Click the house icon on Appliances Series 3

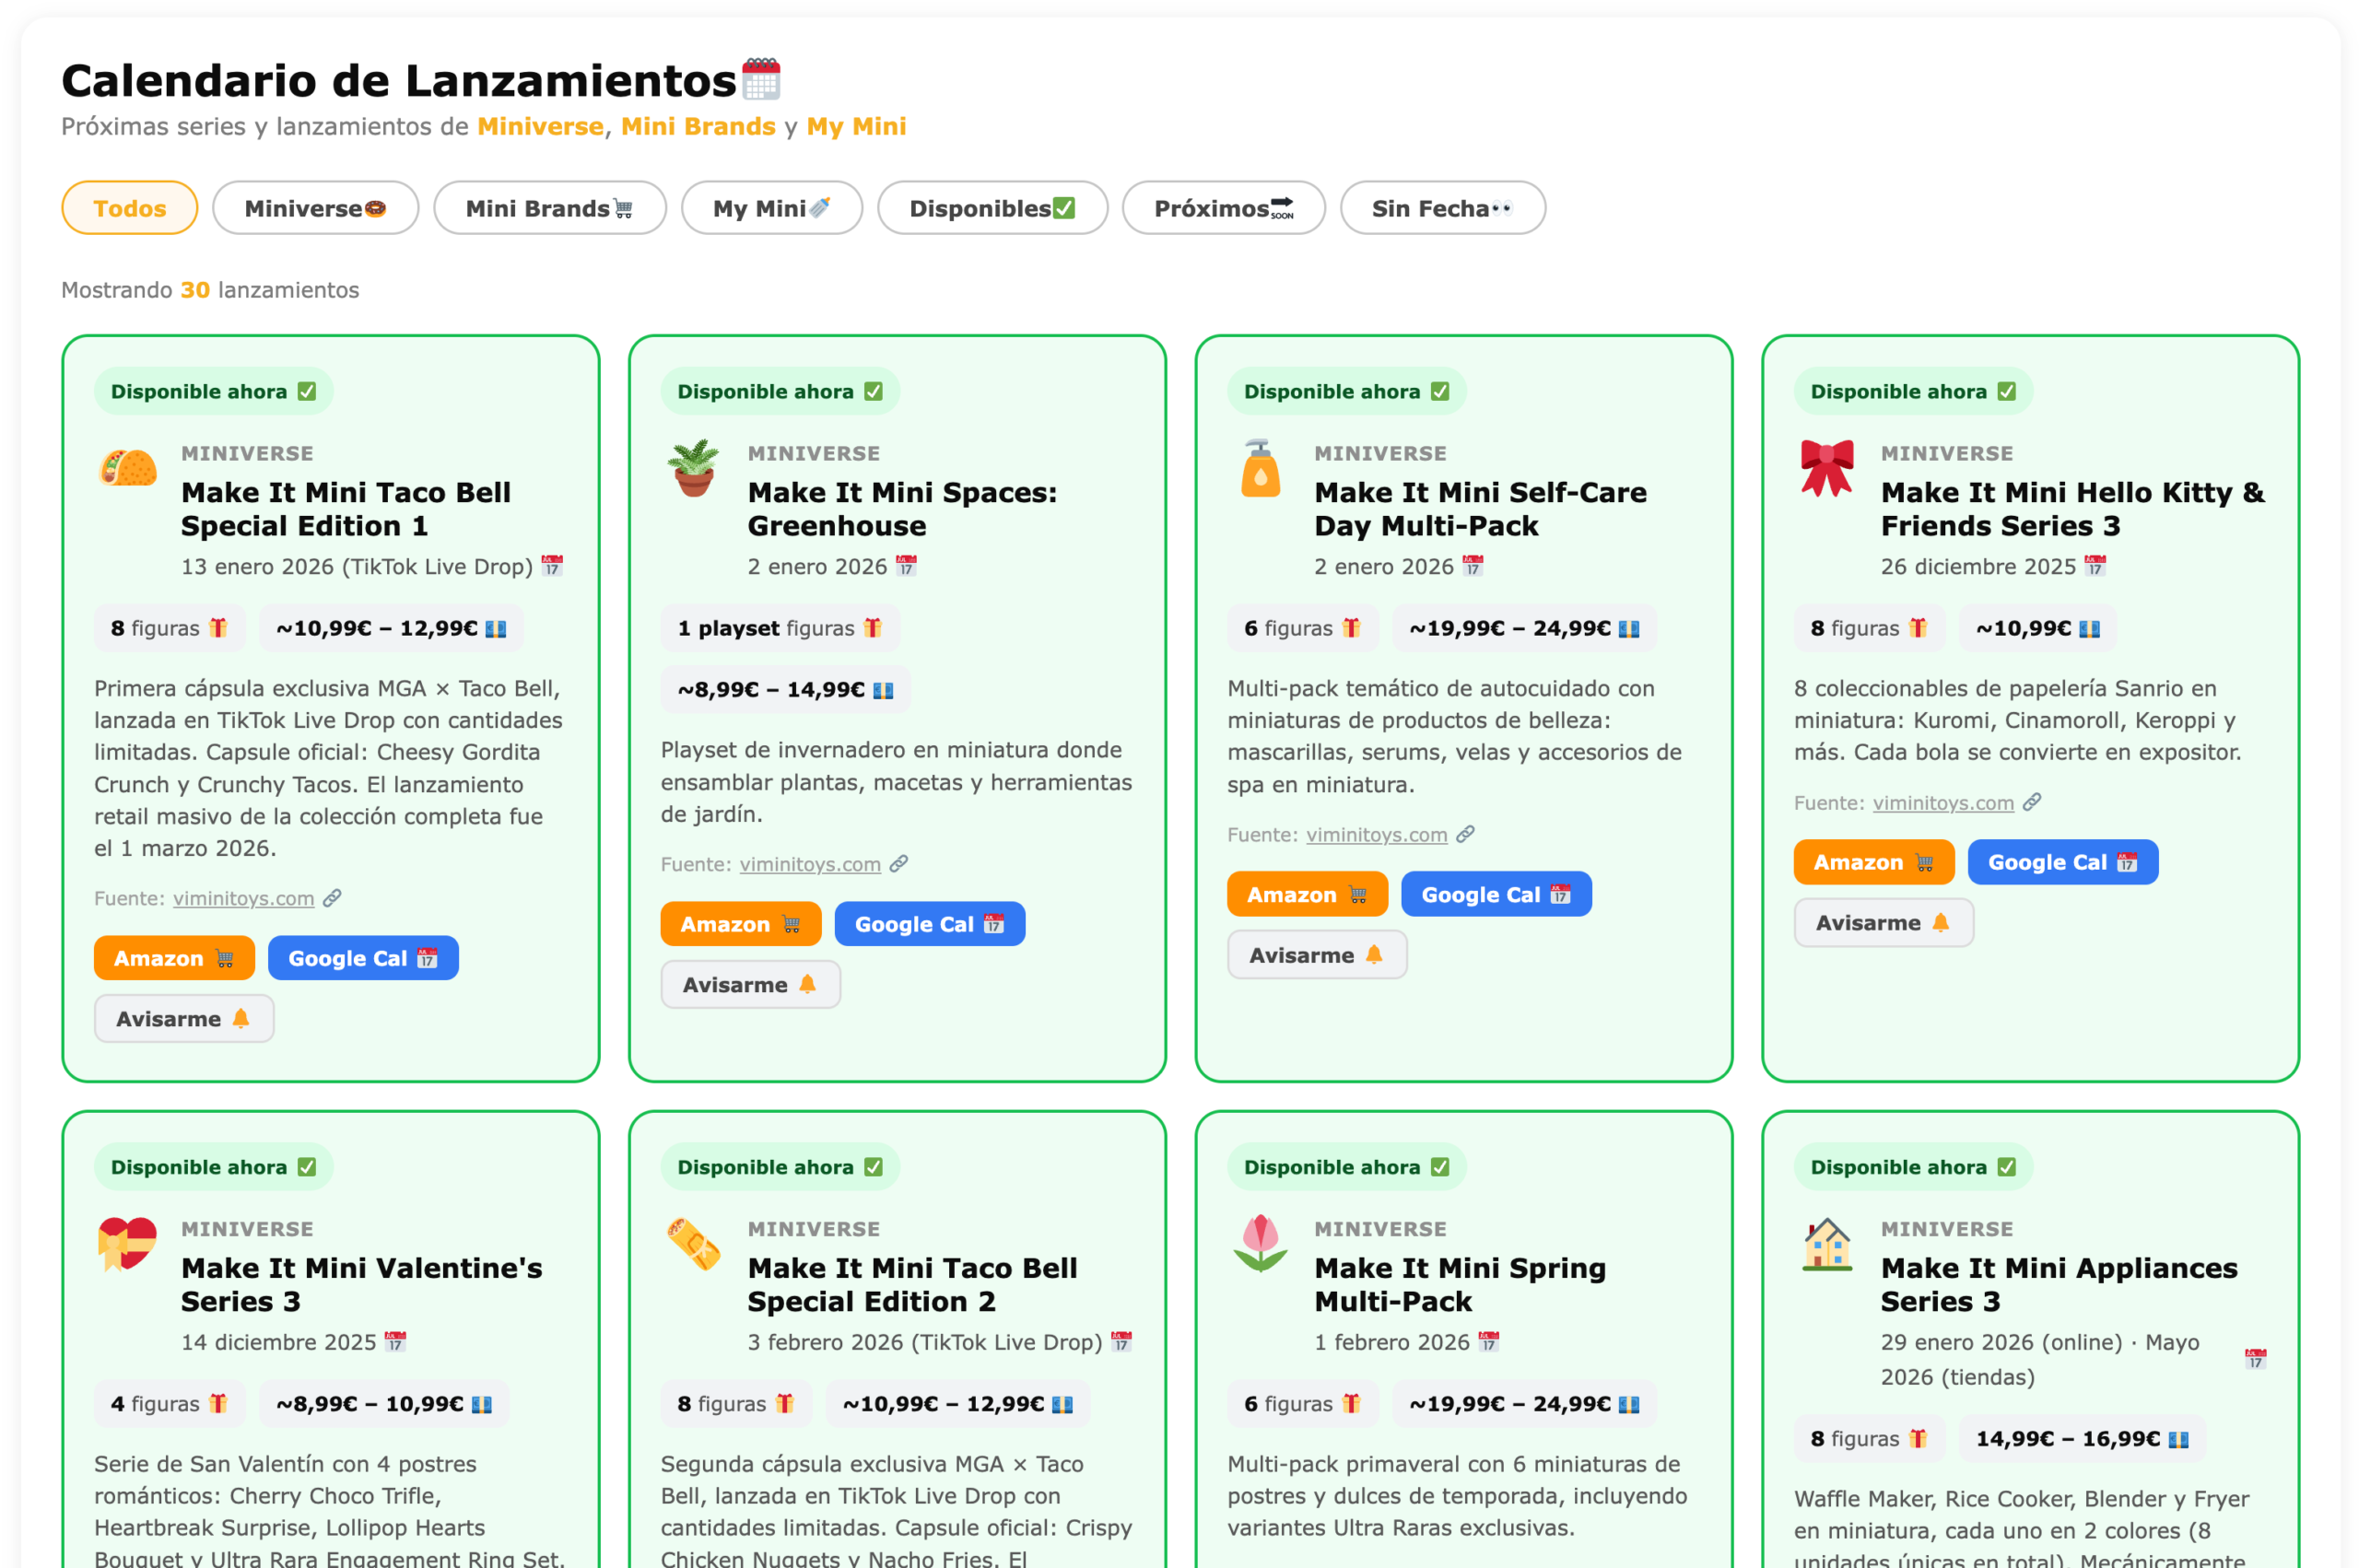point(1826,1243)
